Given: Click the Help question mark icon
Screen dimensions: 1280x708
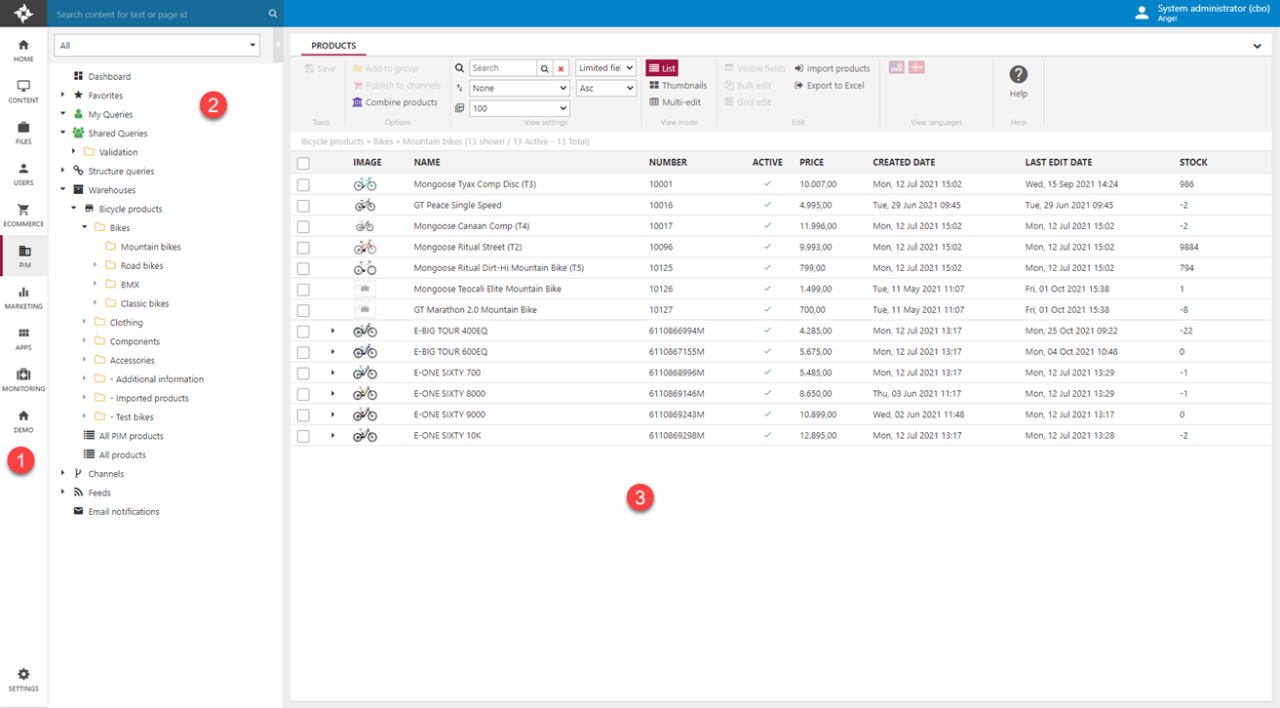Looking at the screenshot, I should [1018, 75].
